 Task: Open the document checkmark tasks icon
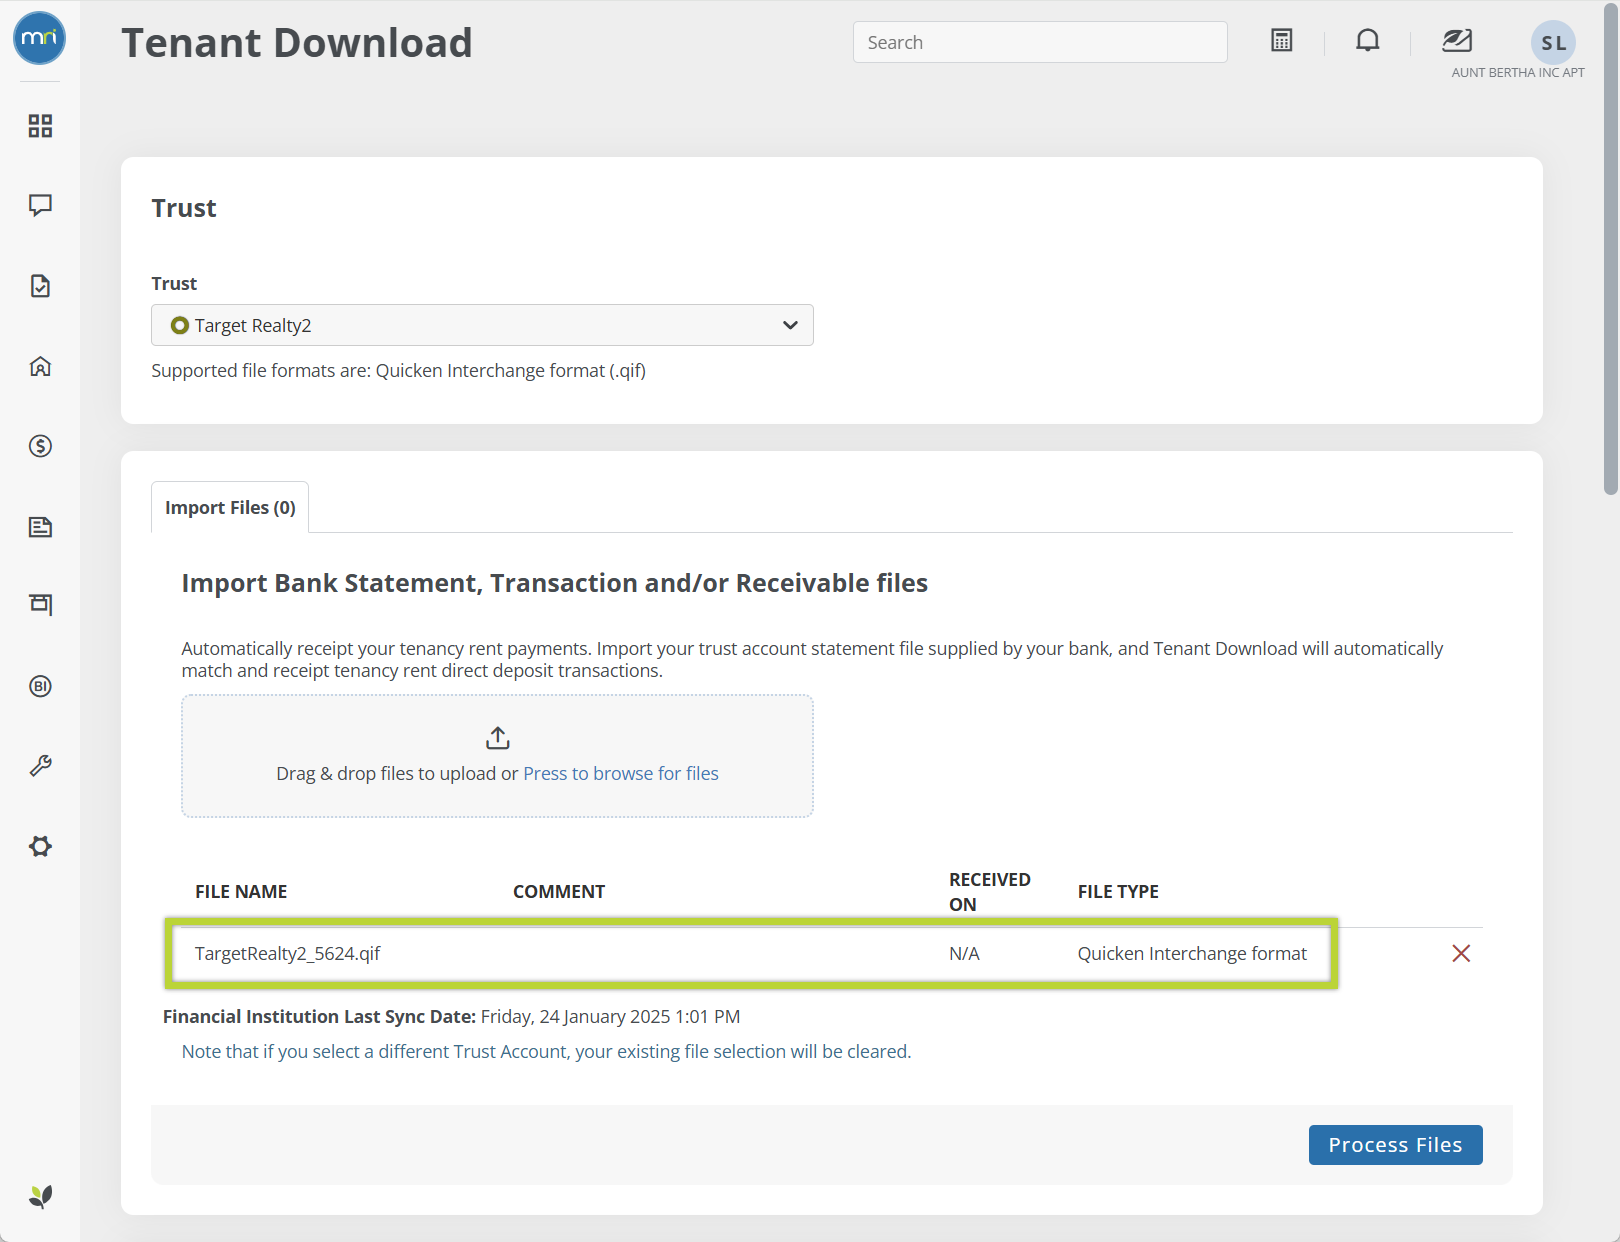(x=40, y=286)
